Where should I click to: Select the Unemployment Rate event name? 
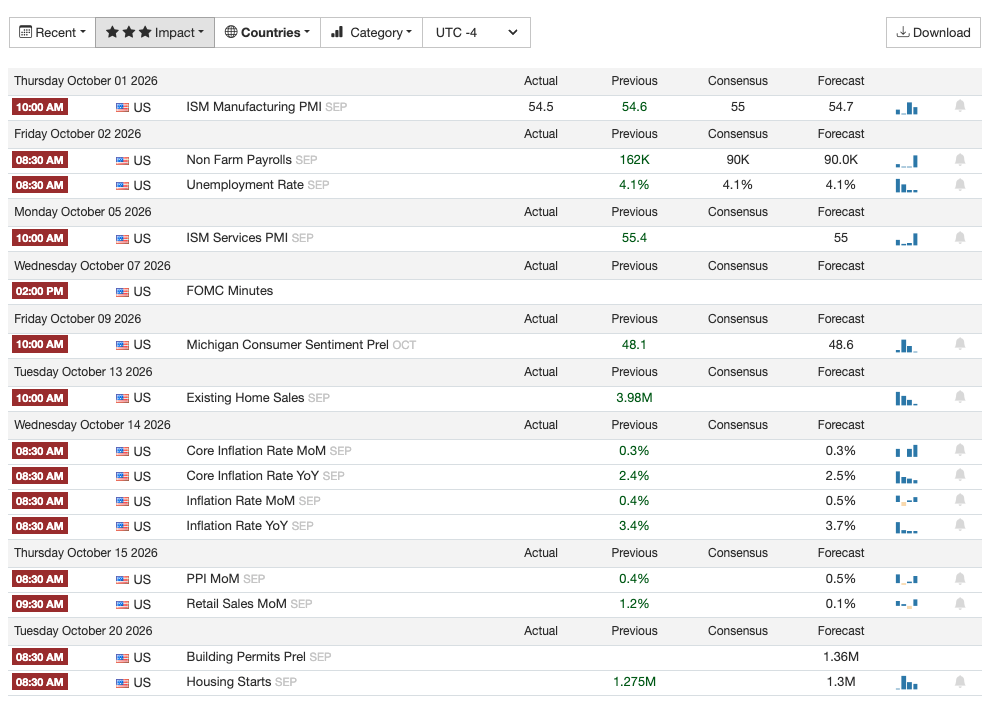pos(245,185)
